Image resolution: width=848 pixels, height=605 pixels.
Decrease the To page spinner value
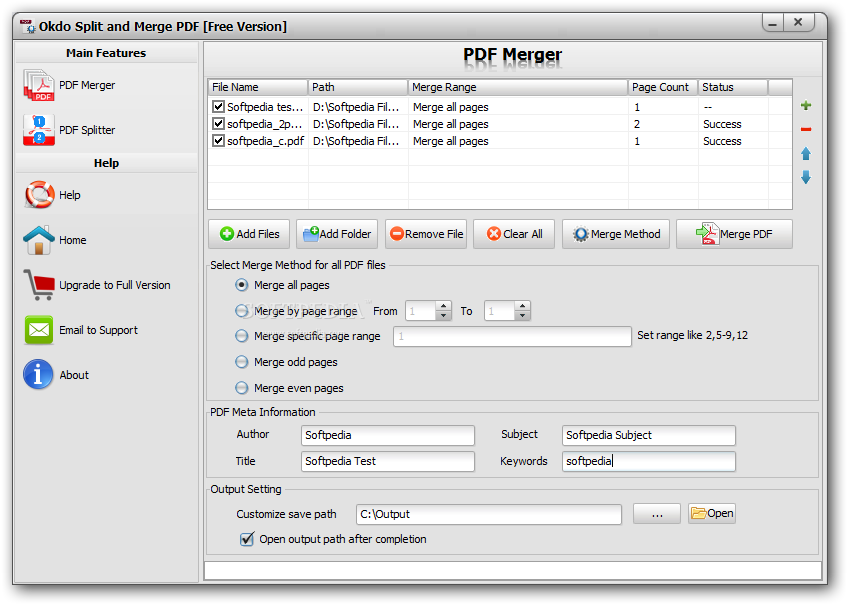(x=522, y=315)
